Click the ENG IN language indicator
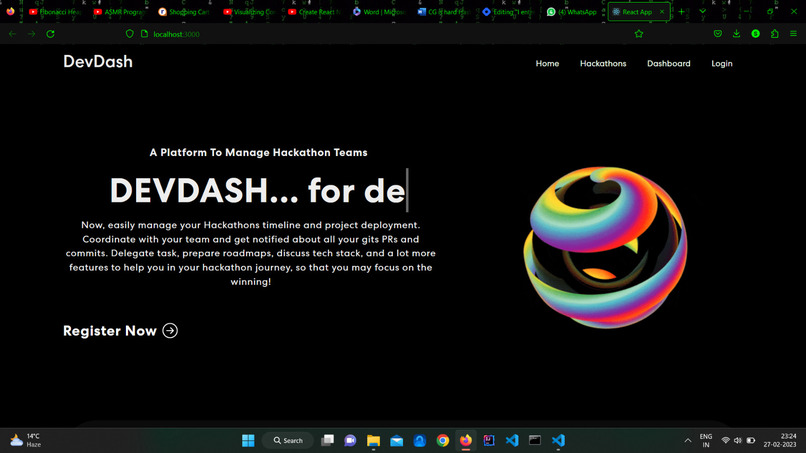Screen dimensions: 806x453 coord(706,441)
